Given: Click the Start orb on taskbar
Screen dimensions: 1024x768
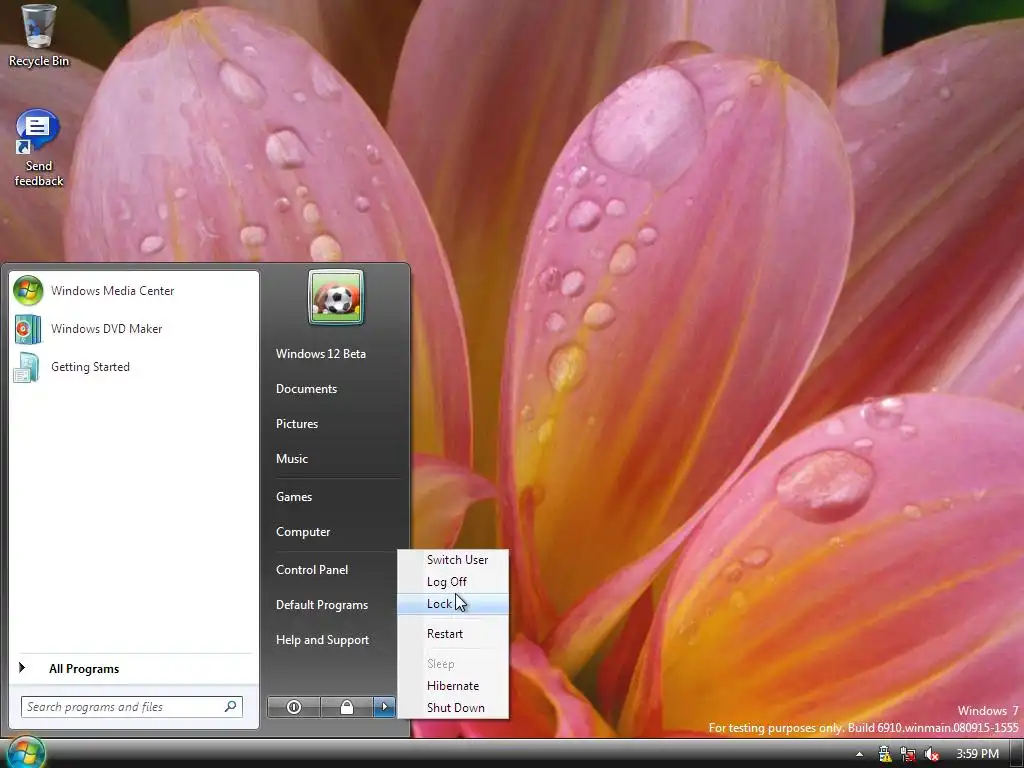Looking at the screenshot, I should pos(26,752).
